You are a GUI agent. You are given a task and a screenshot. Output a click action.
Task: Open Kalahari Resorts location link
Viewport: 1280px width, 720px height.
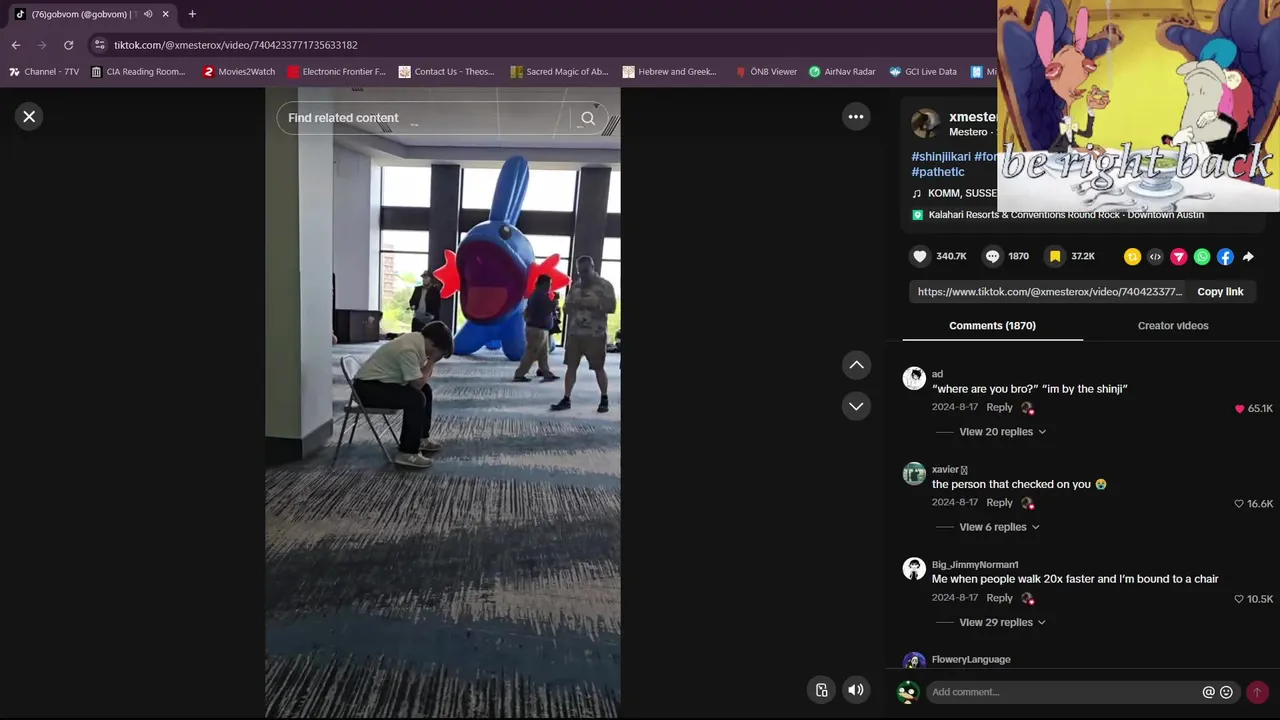(1066, 215)
